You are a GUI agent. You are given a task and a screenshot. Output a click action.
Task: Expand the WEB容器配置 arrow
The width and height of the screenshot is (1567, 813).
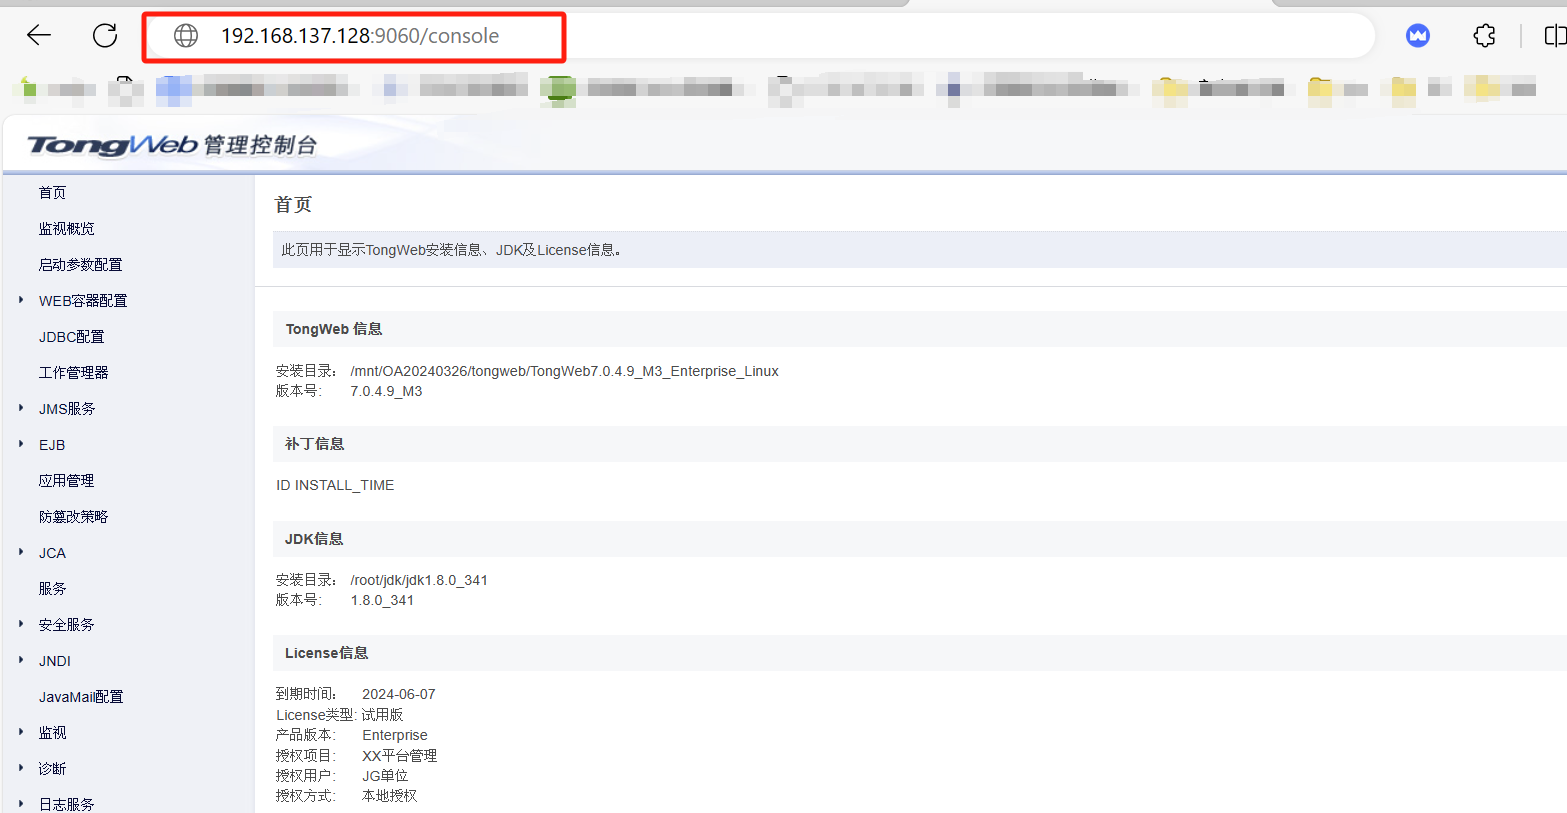pyautogui.click(x=21, y=300)
